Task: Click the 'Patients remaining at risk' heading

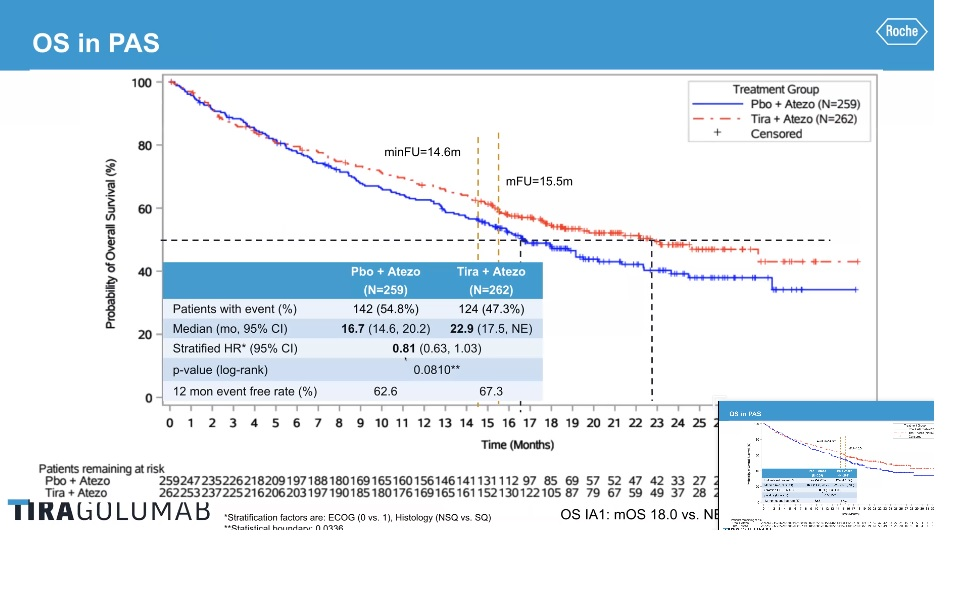Action: (x=101, y=469)
